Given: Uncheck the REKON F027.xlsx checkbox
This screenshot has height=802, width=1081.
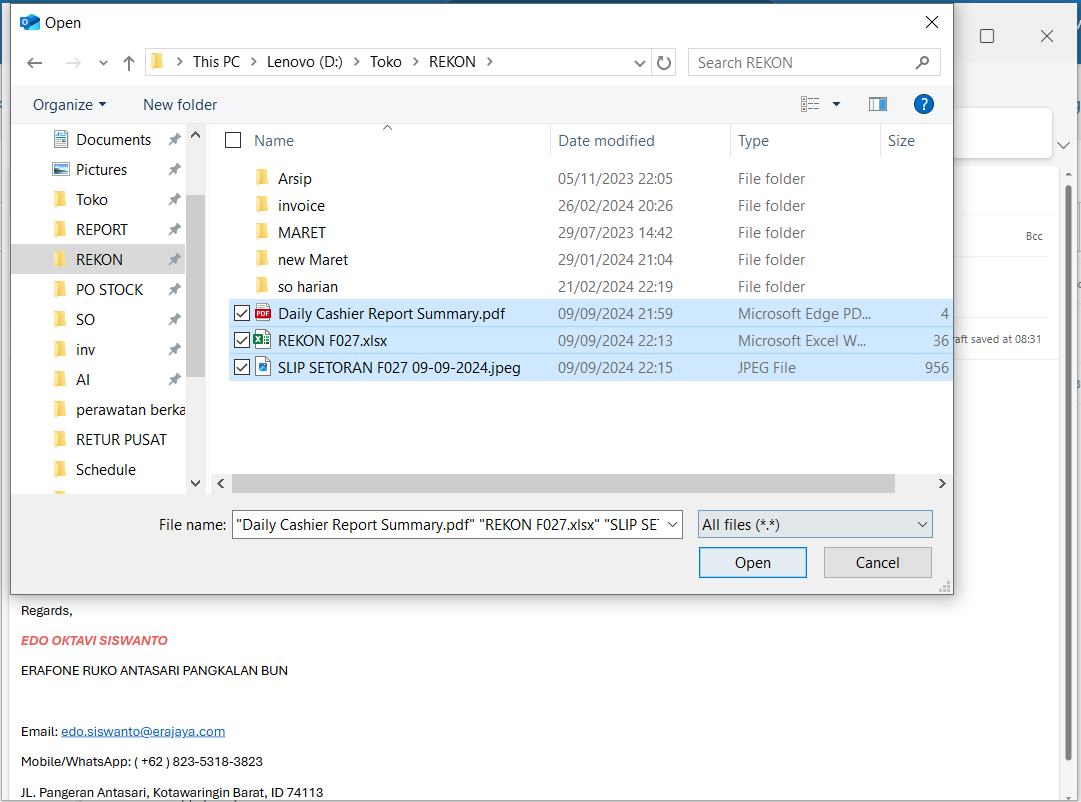Looking at the screenshot, I should [241, 340].
